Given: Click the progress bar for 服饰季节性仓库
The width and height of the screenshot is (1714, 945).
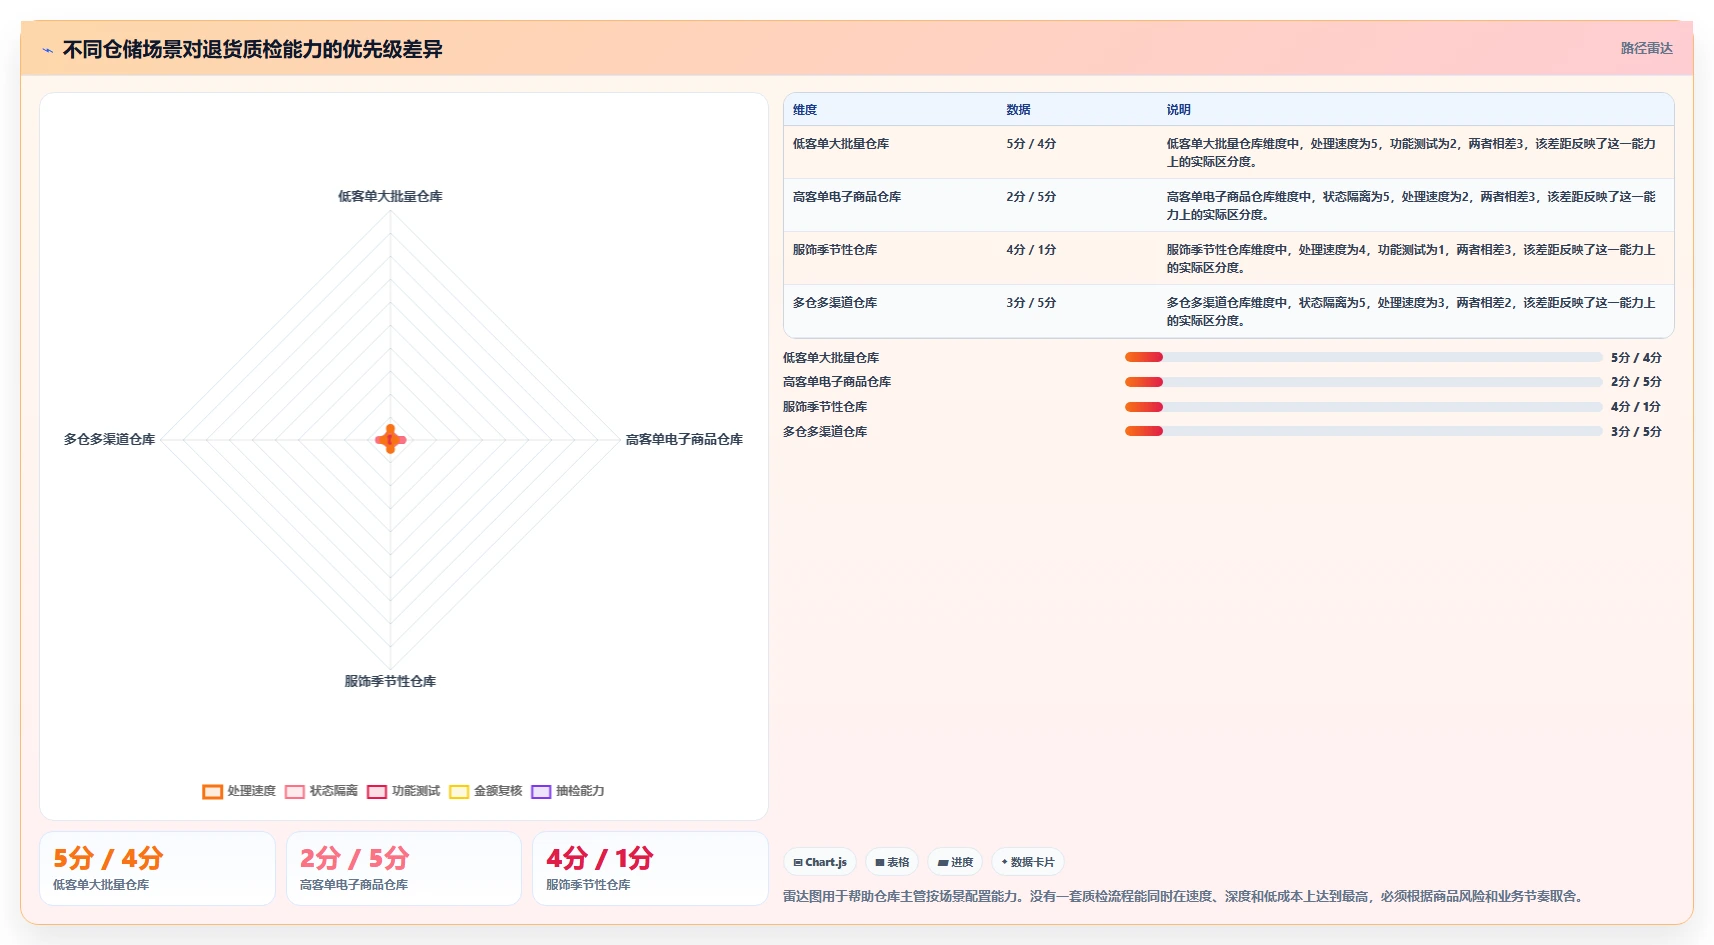Looking at the screenshot, I should pyautogui.click(x=1363, y=407).
